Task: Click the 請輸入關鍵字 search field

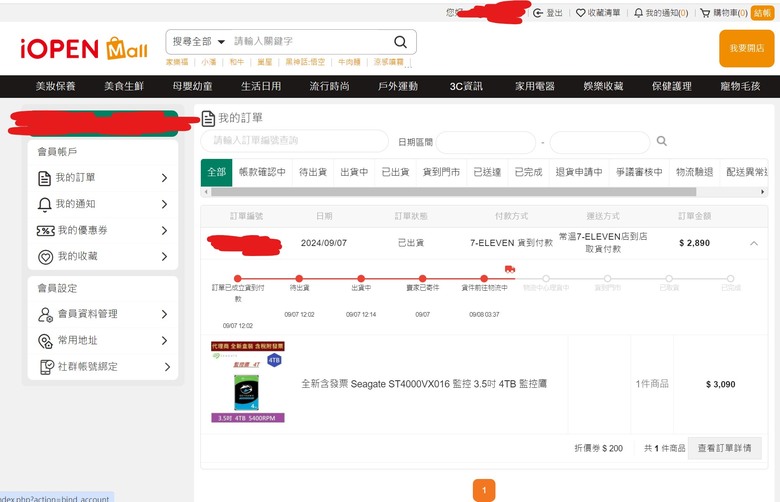Action: [311, 42]
